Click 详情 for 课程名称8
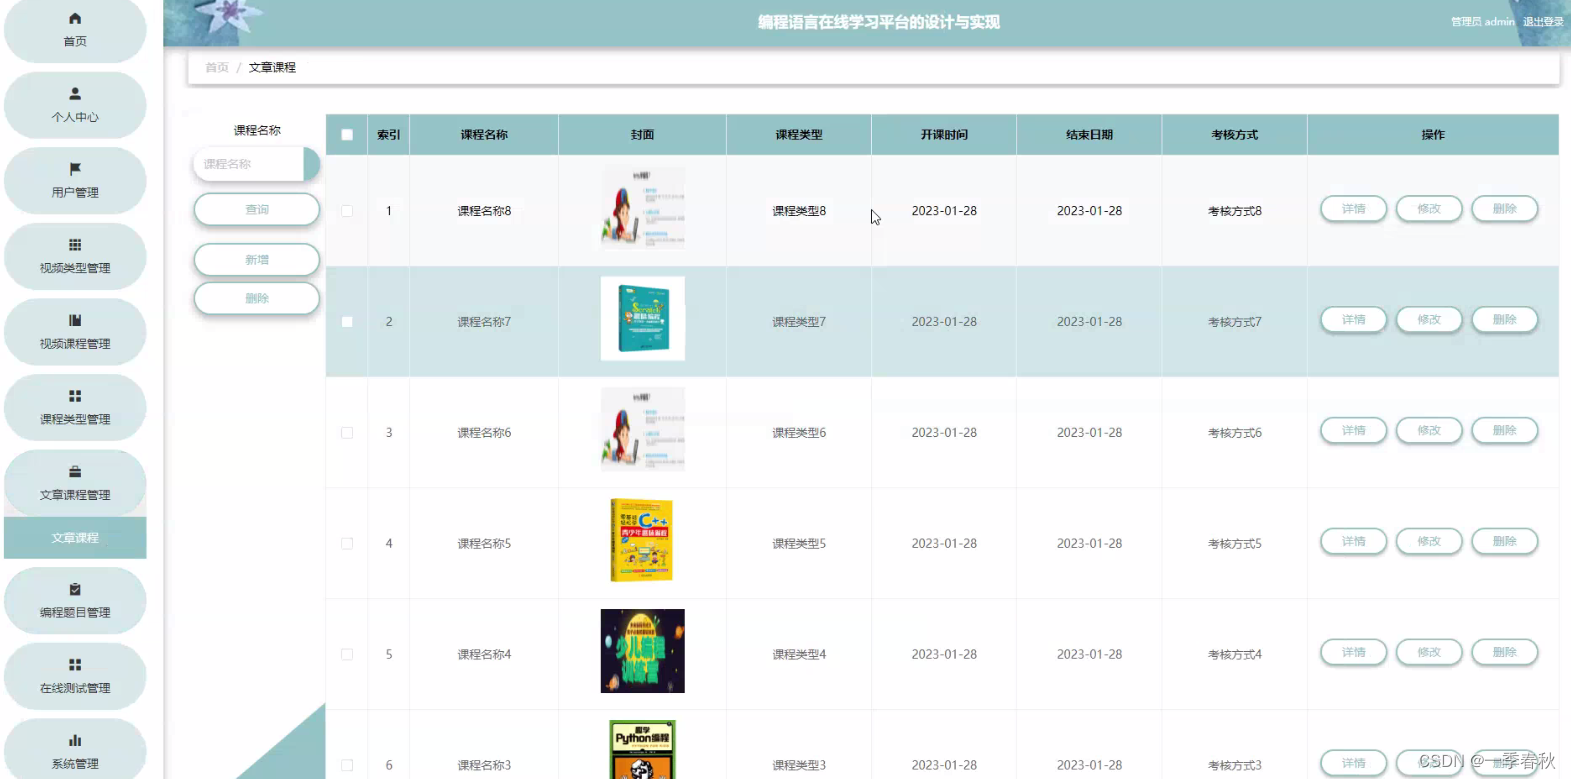The width and height of the screenshot is (1571, 779). (1353, 209)
